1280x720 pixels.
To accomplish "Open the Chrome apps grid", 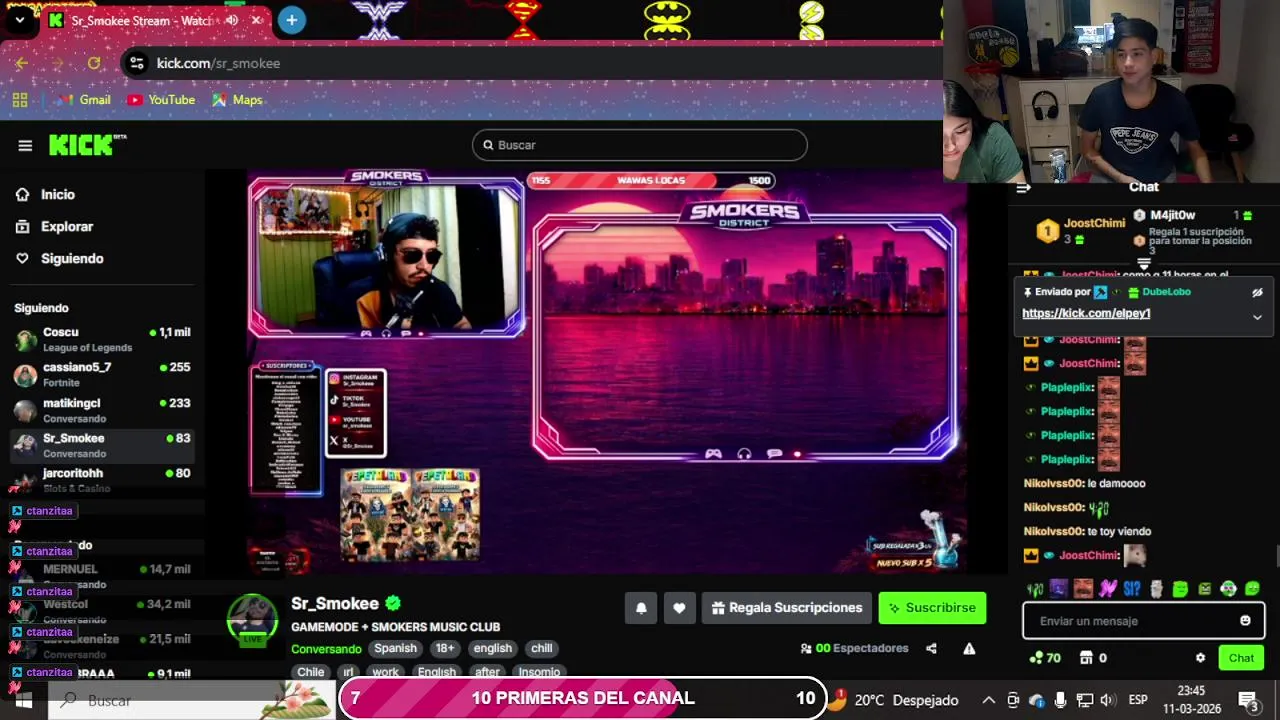I will pos(20,100).
